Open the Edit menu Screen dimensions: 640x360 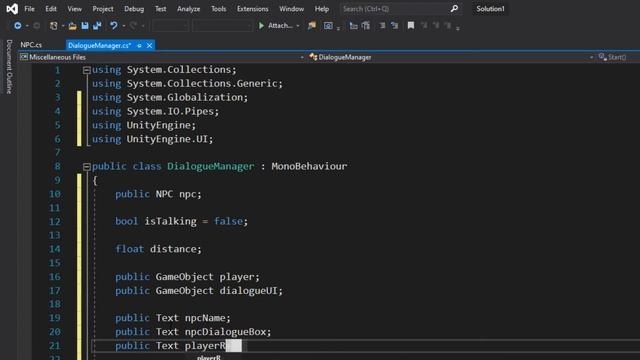51,9
